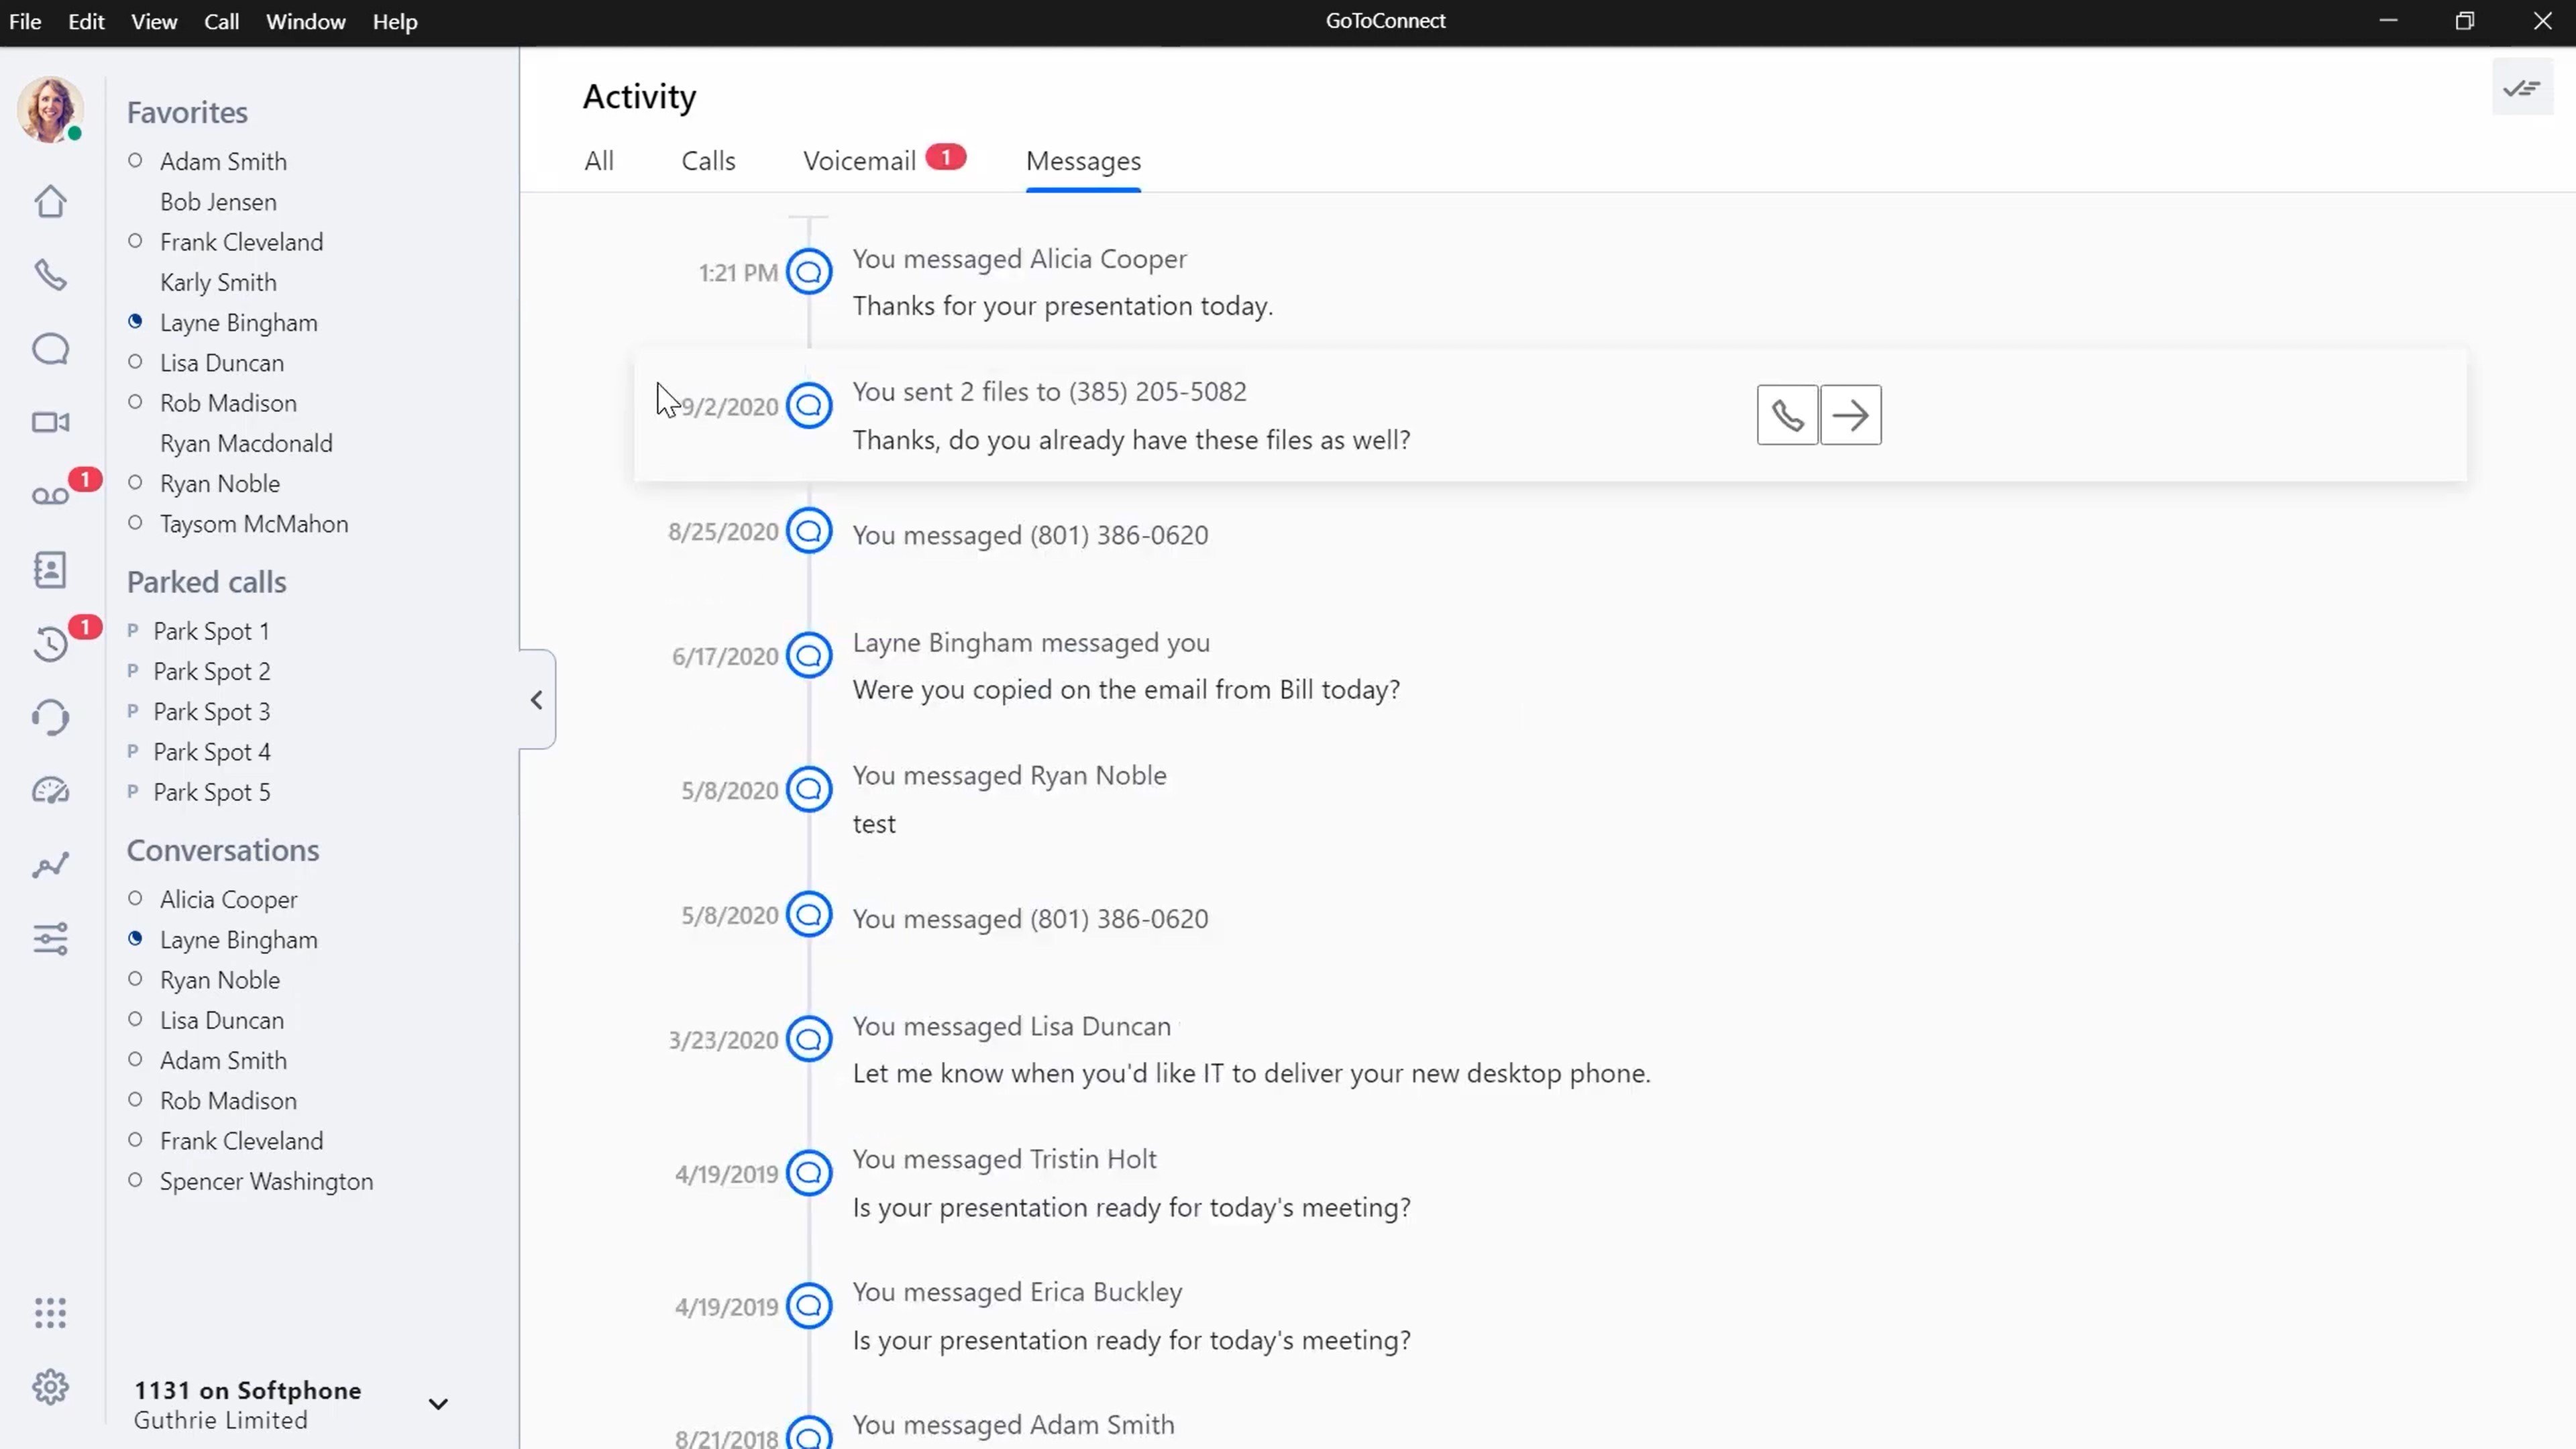Select Park Spot 3
The width and height of the screenshot is (2576, 1449).
click(211, 712)
